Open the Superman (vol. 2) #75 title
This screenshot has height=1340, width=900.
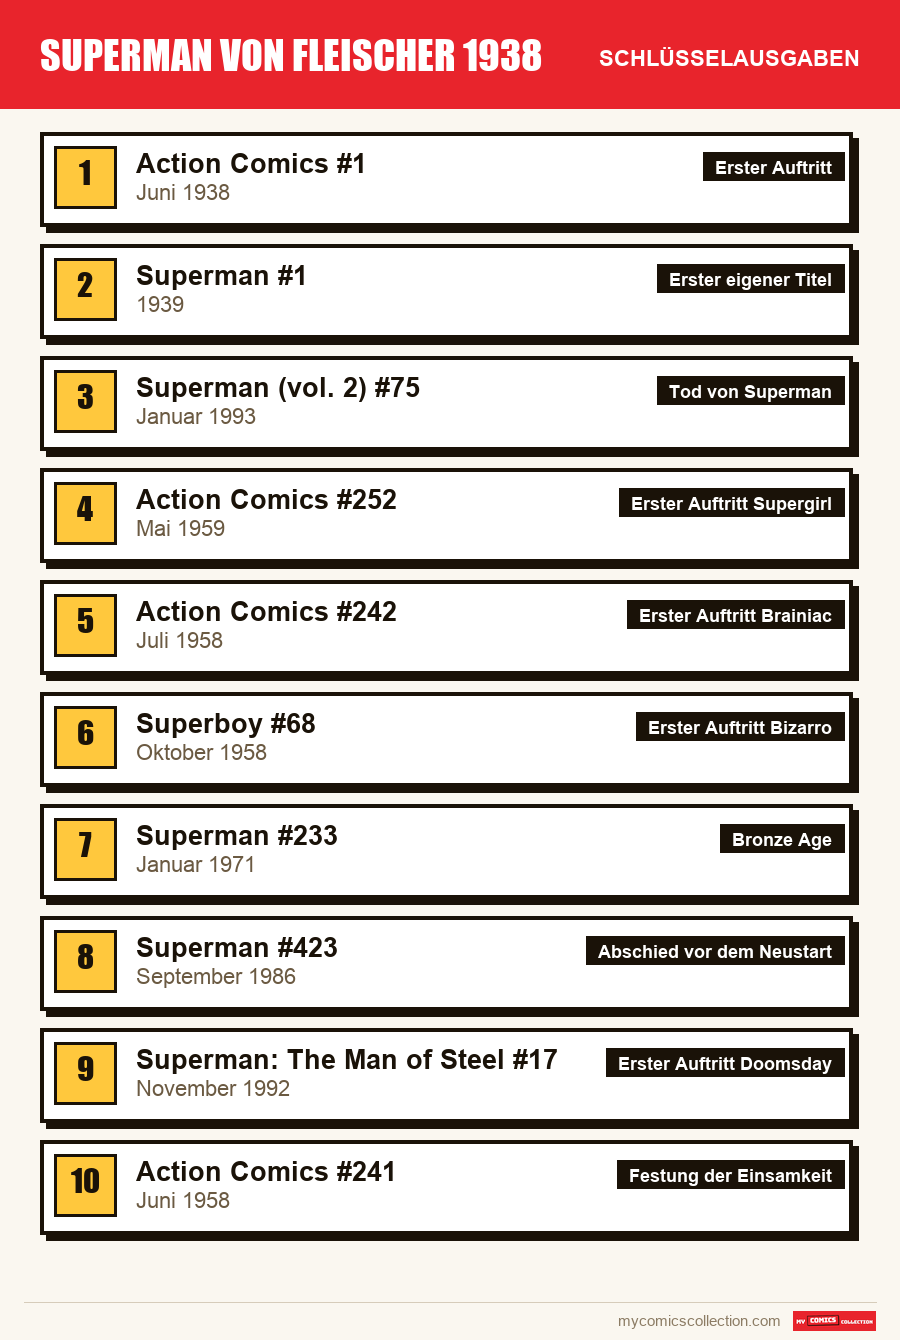click(278, 388)
